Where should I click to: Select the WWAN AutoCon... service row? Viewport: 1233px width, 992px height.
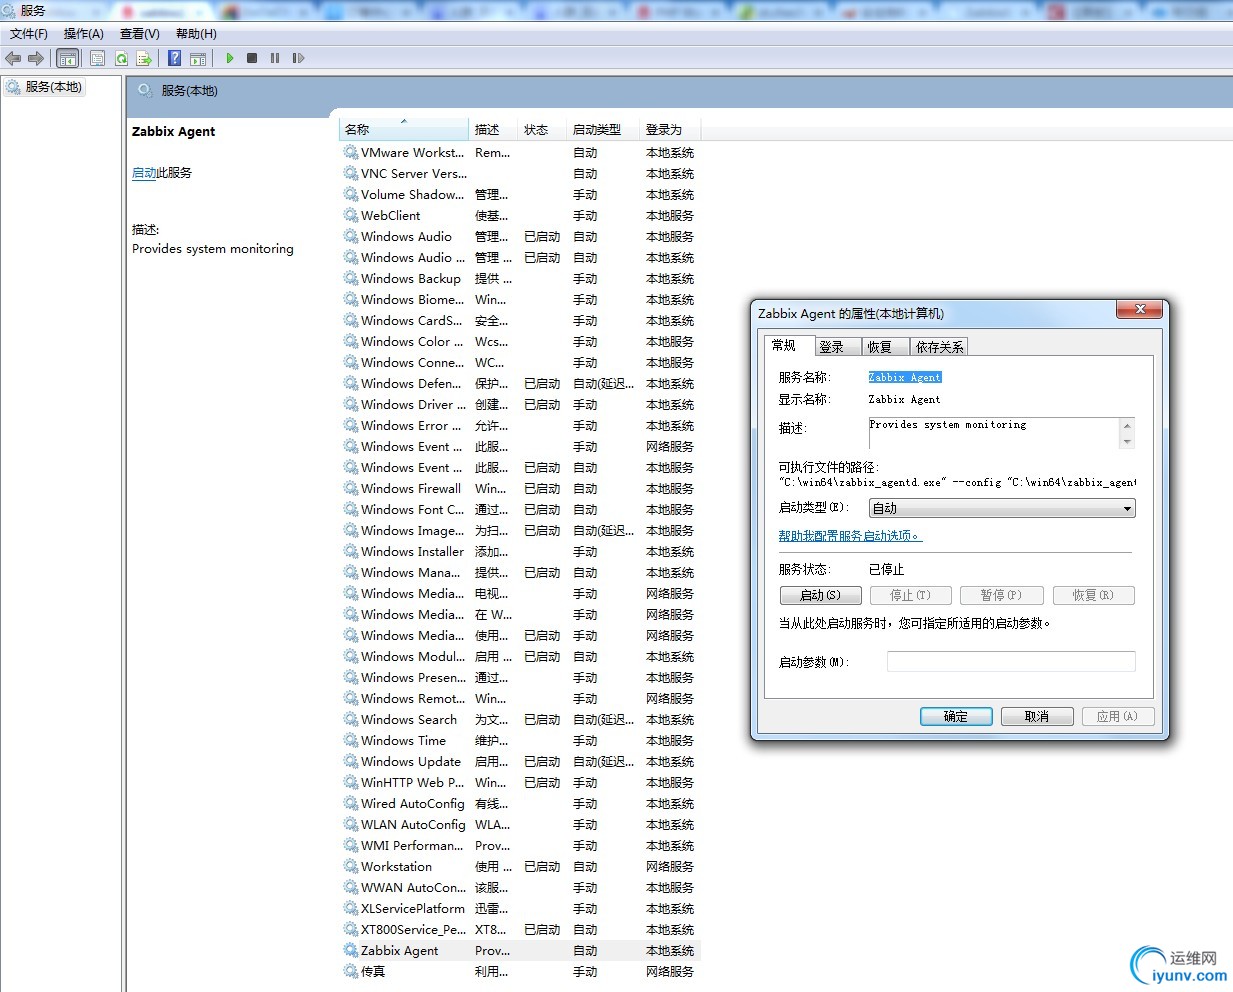(x=520, y=887)
